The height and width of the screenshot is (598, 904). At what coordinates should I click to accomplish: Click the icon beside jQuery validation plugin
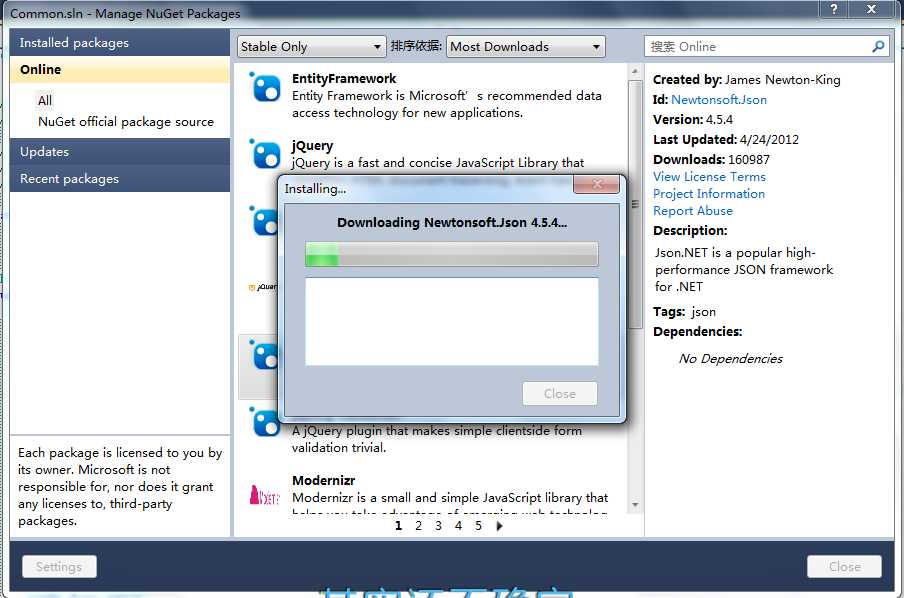(x=263, y=422)
